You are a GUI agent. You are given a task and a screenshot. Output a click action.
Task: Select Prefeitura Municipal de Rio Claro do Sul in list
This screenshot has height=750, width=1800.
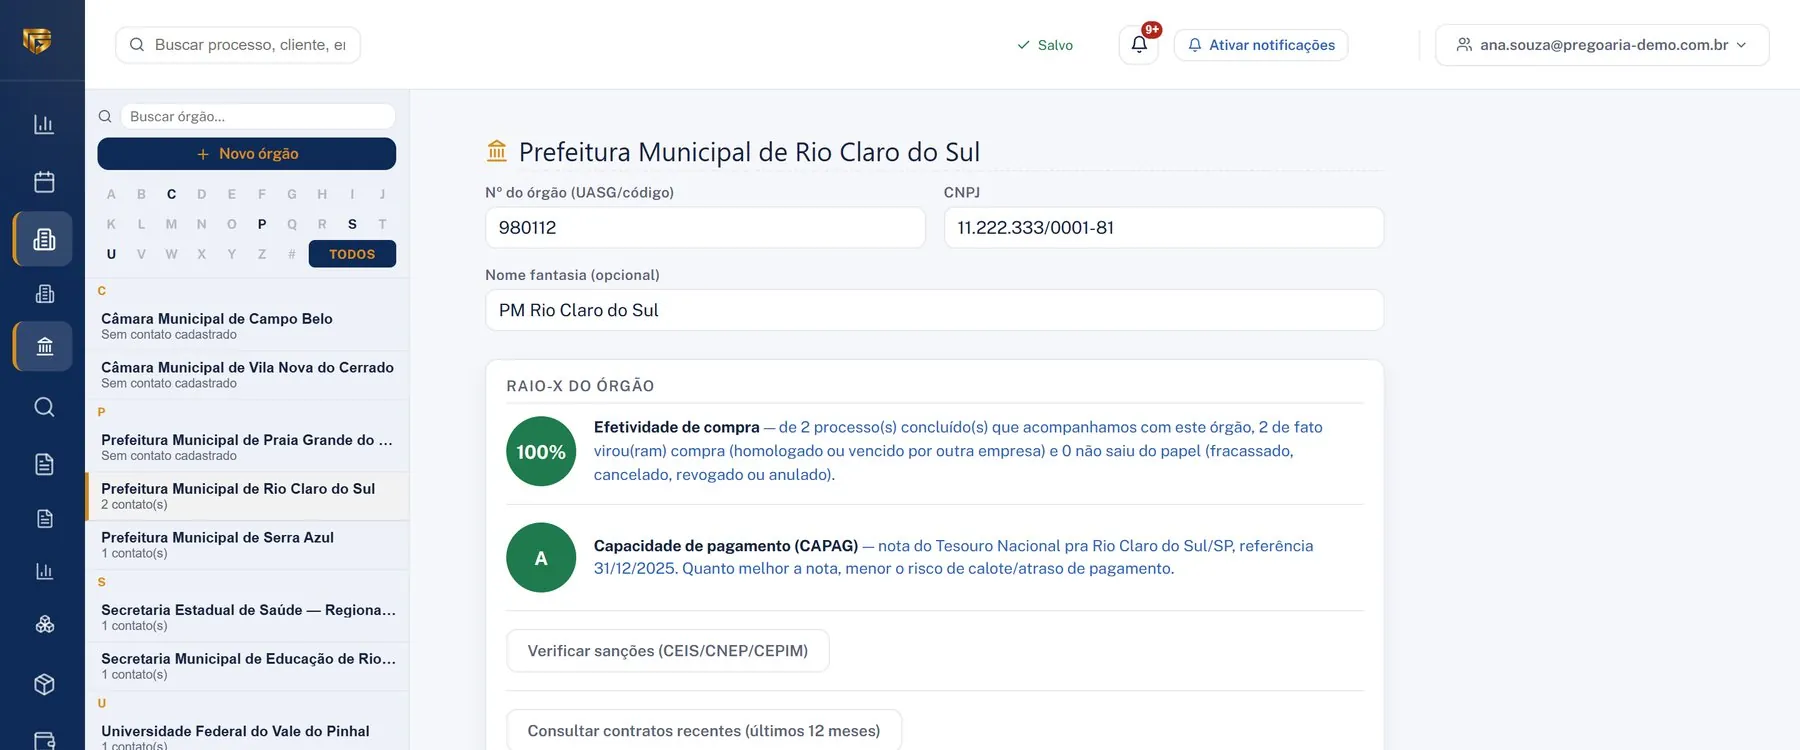[247, 496]
